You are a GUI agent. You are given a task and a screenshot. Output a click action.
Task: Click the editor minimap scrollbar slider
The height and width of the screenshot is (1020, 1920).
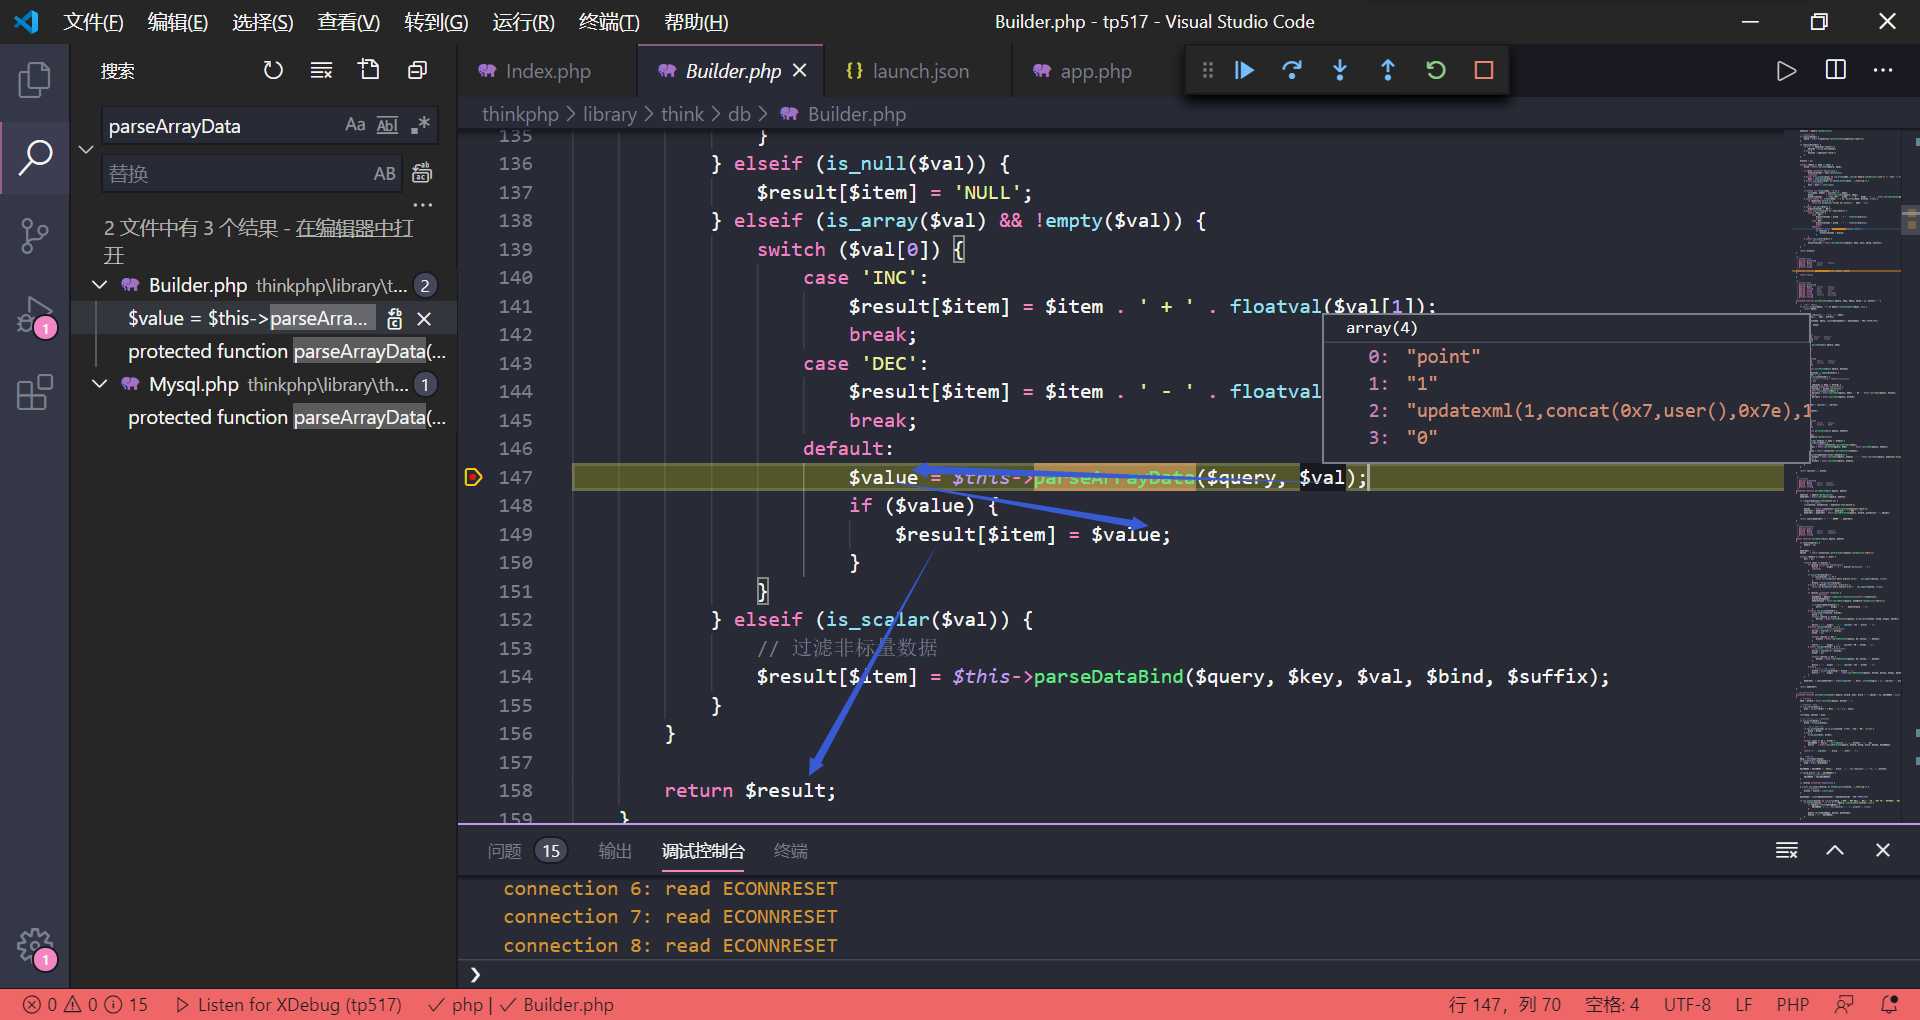[1910, 219]
